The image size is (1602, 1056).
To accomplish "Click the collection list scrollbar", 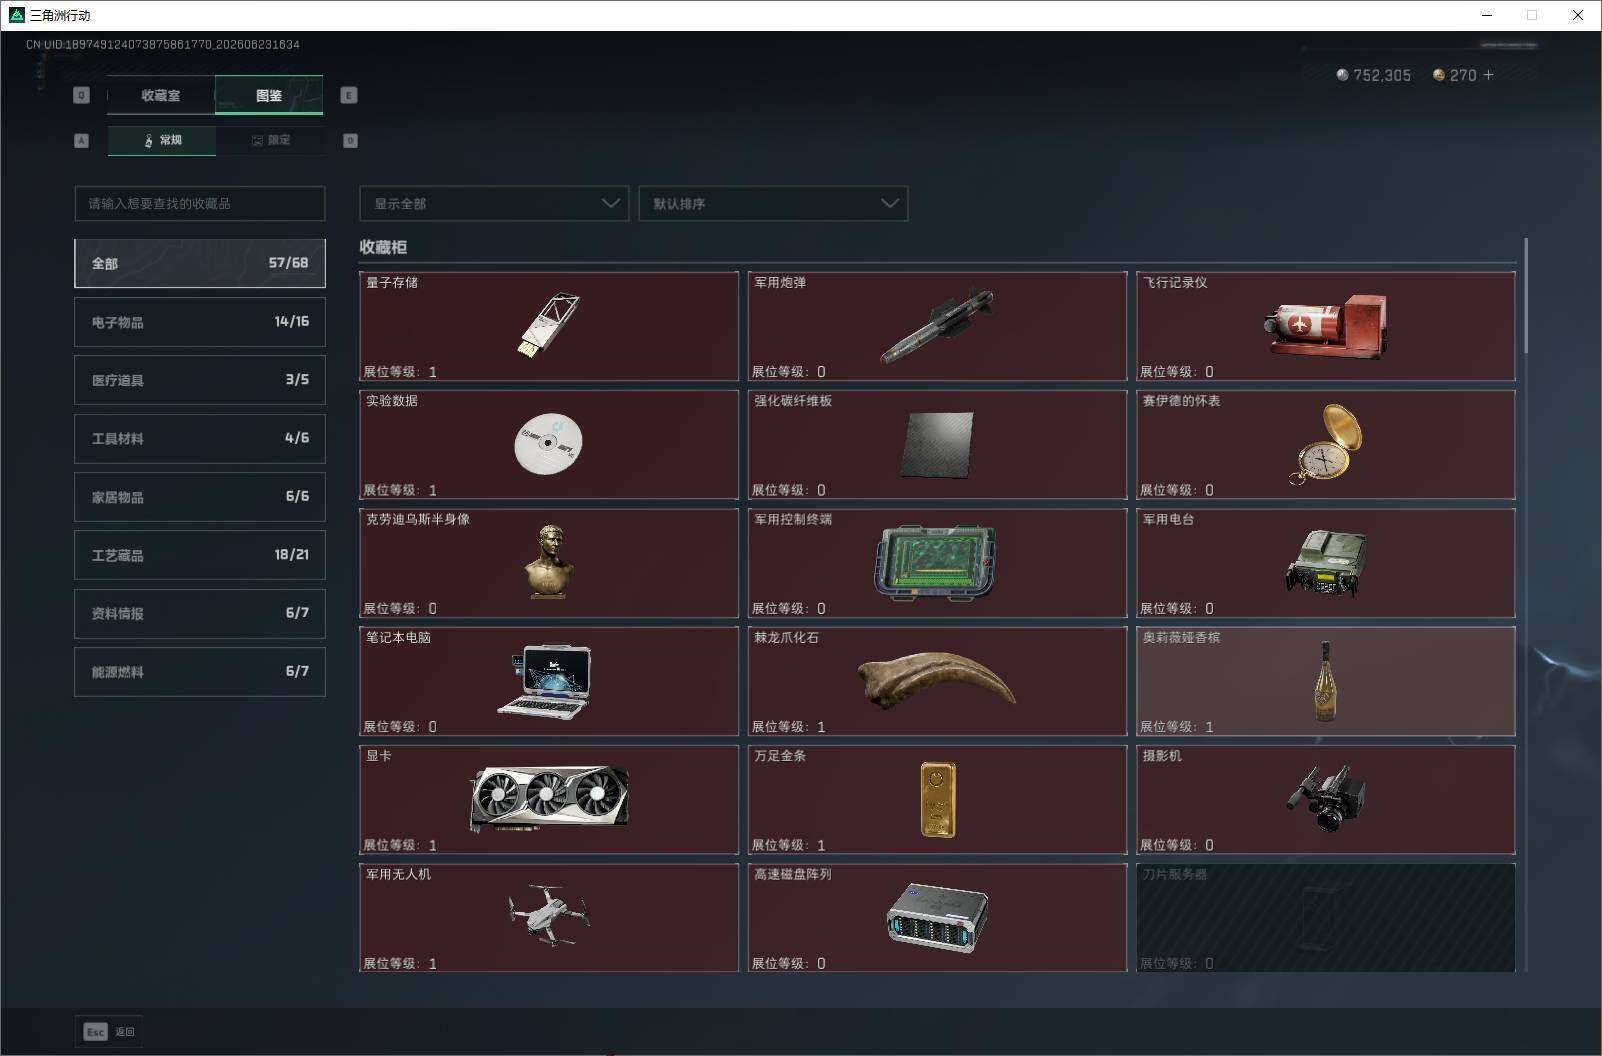I will pyautogui.click(x=1526, y=295).
